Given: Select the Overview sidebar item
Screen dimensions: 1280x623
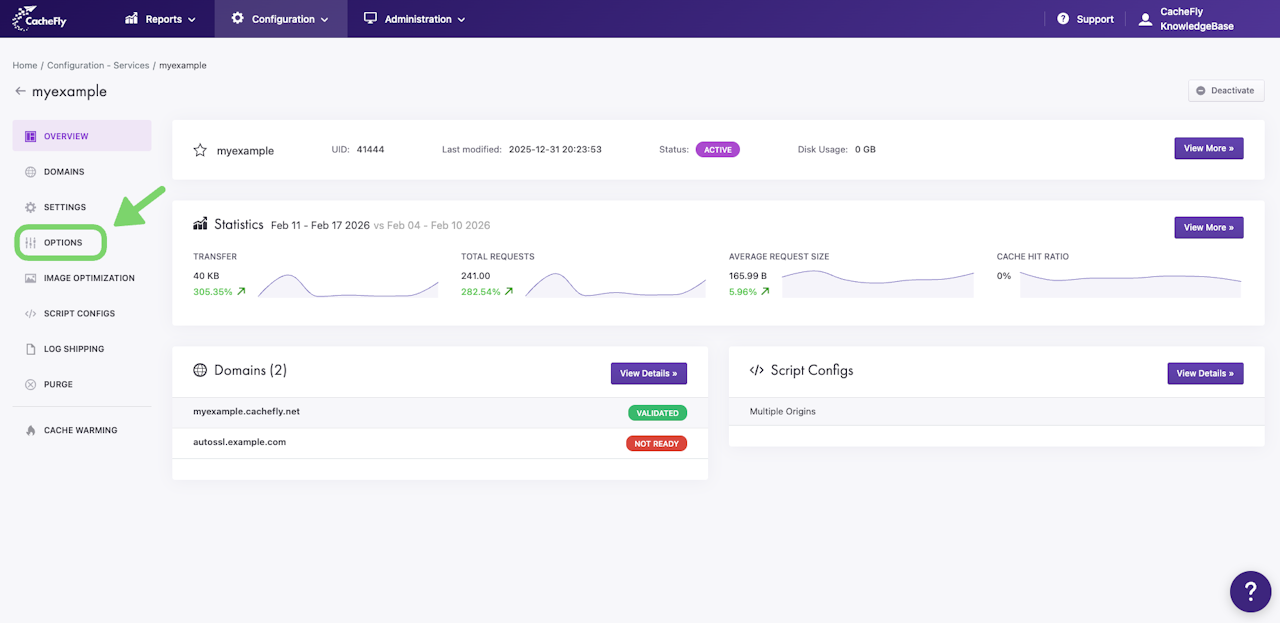Looking at the screenshot, I should point(82,136).
